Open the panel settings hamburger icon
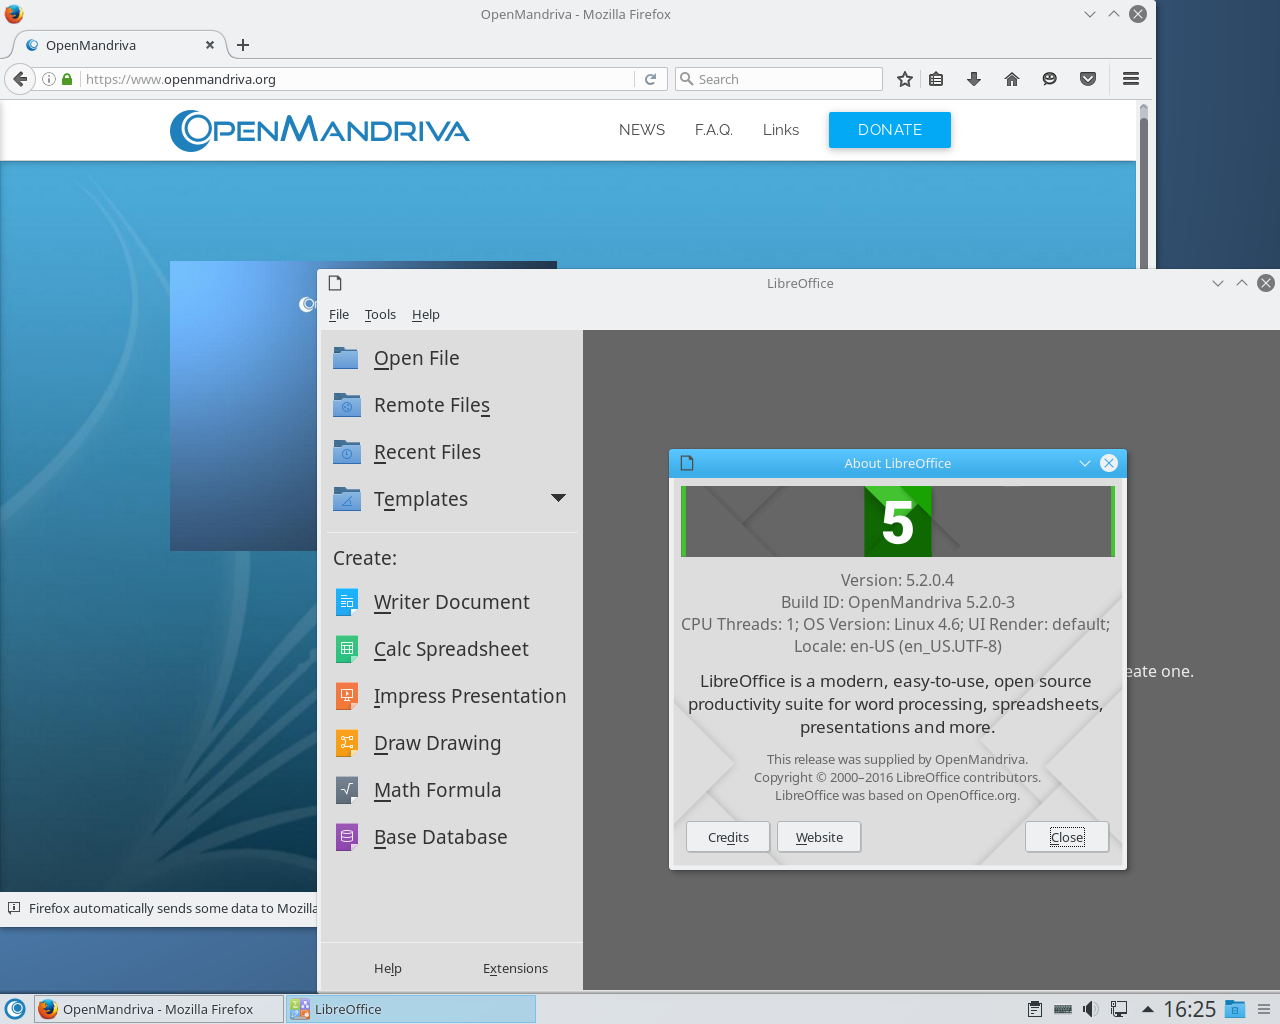The height and width of the screenshot is (1024, 1280). tap(1264, 1009)
